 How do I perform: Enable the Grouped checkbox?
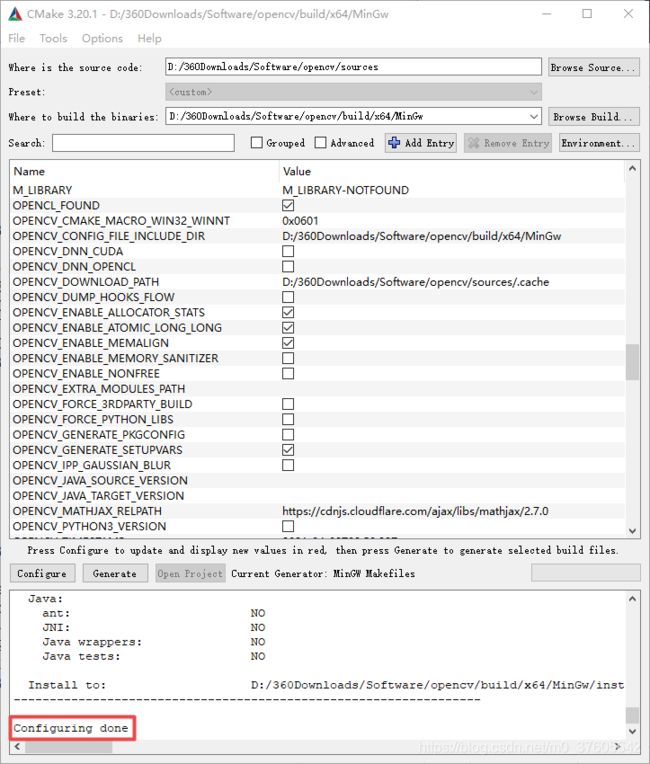[x=256, y=142]
